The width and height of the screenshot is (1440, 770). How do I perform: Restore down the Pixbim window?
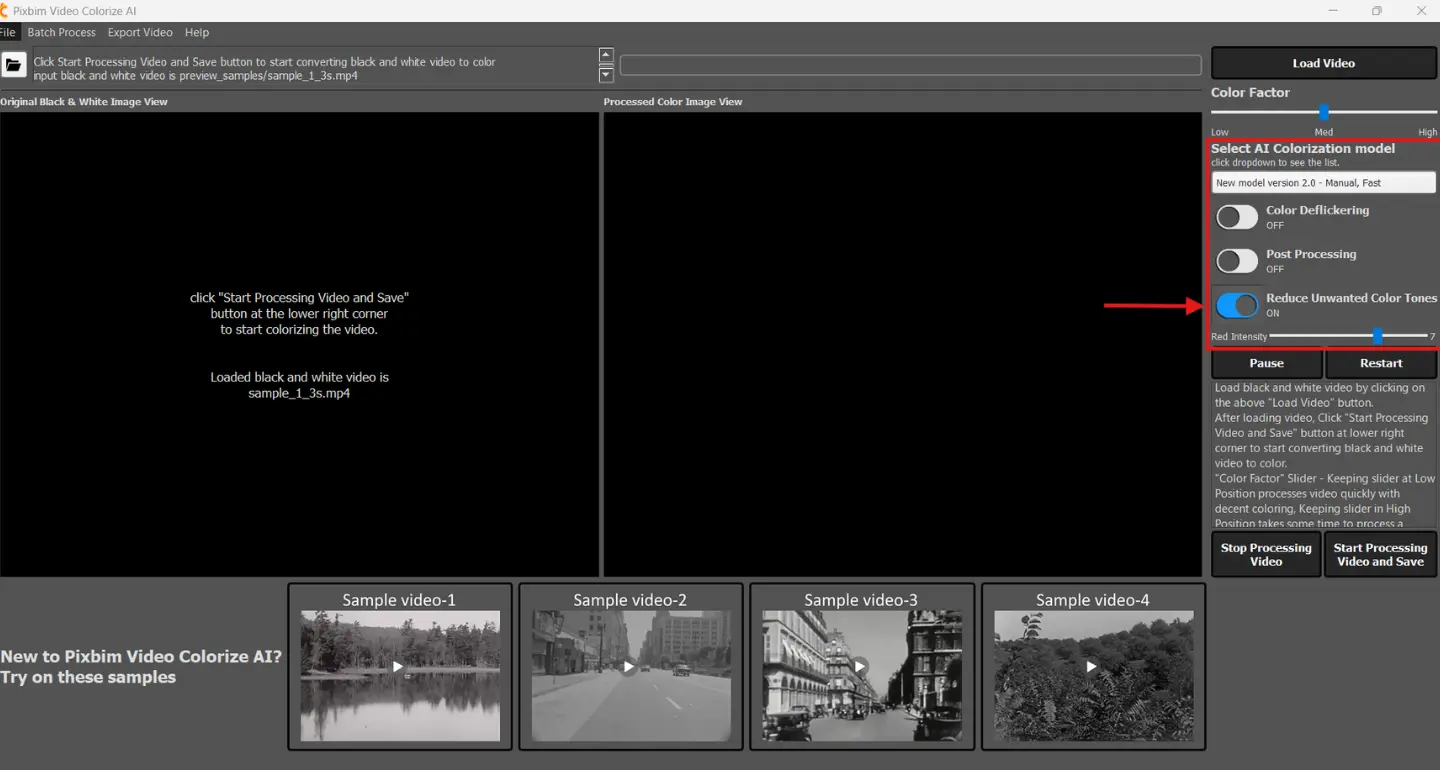1377,11
